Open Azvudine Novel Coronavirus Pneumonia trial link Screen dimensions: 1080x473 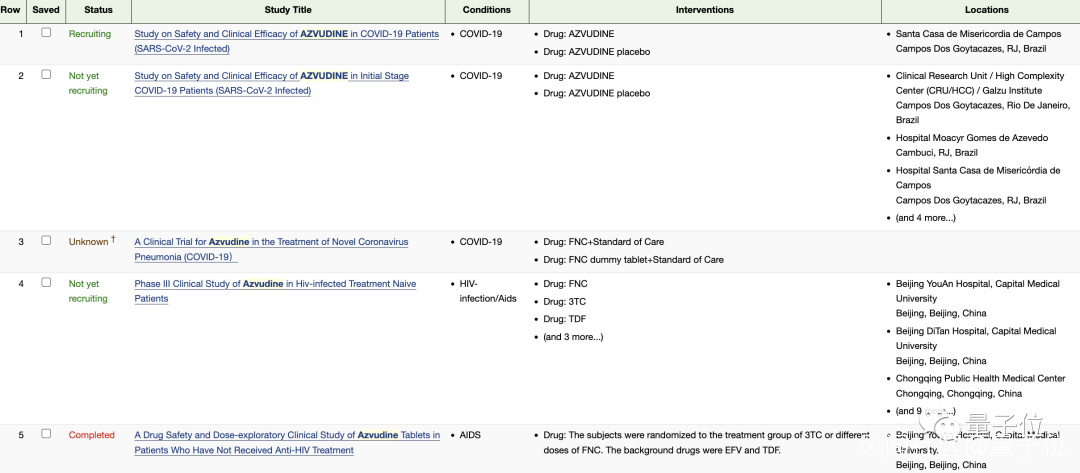(x=271, y=249)
